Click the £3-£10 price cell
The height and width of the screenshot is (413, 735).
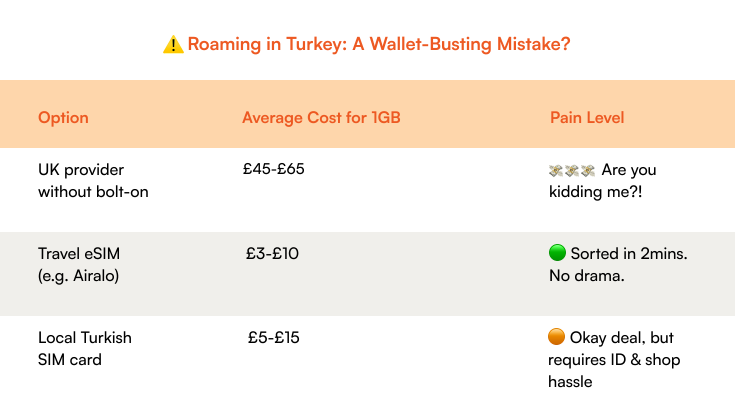pos(272,254)
